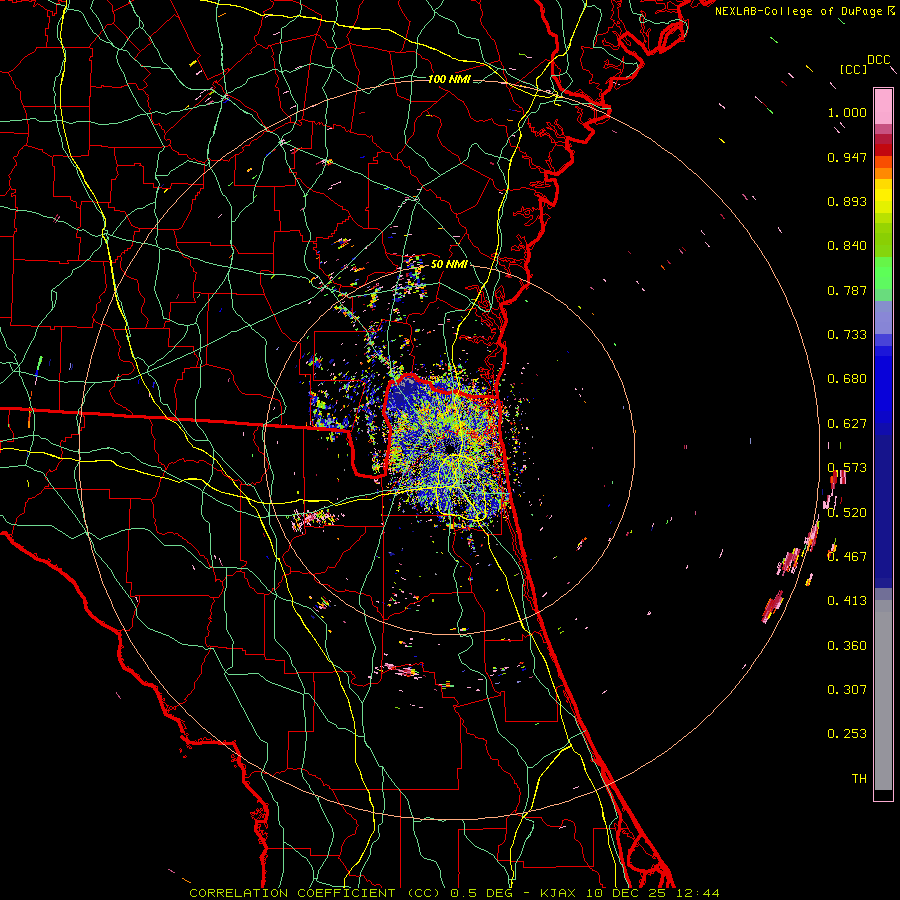Click the 0.253 scale value
The width and height of the screenshot is (900, 900).
coord(847,734)
